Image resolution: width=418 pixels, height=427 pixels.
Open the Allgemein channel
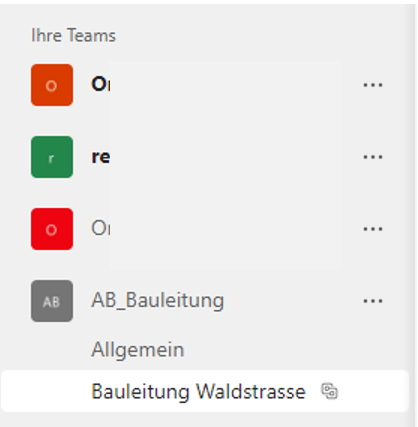tap(138, 350)
